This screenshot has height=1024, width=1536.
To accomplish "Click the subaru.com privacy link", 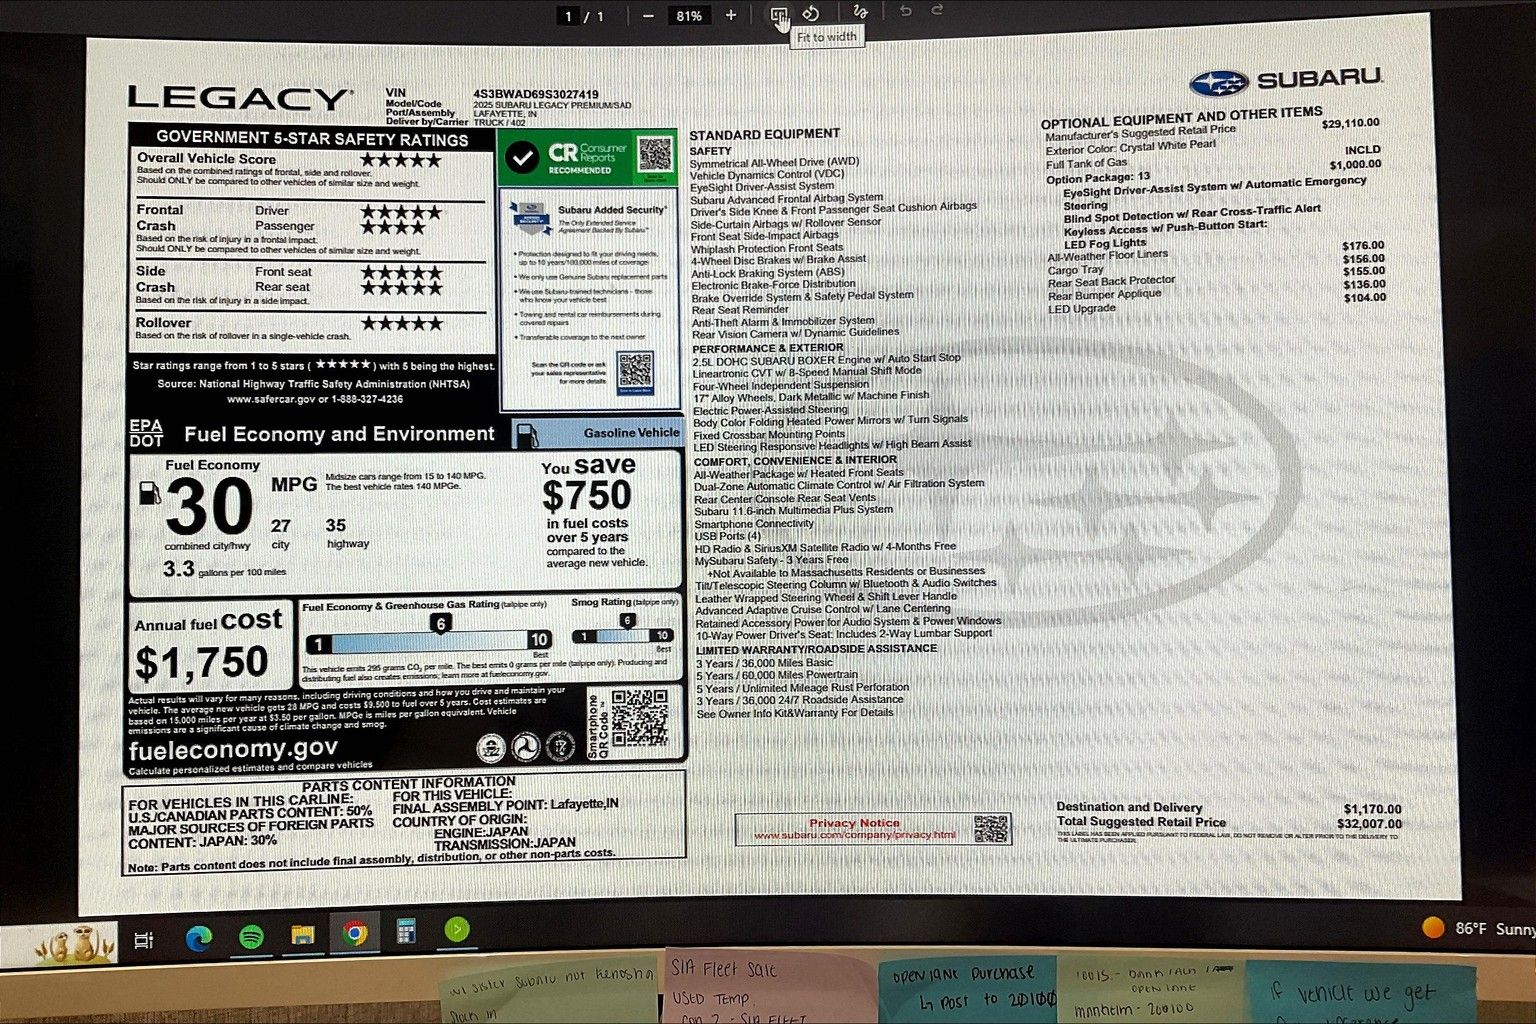I will 855,835.
